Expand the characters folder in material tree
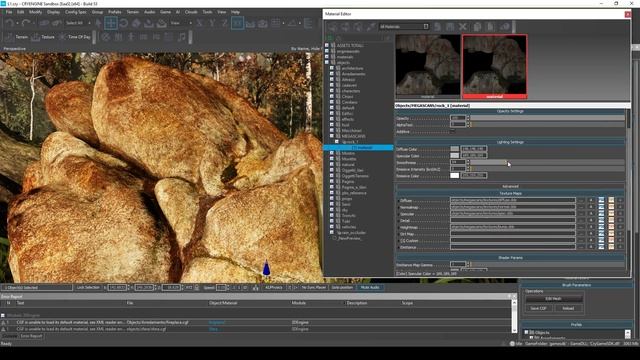640x360 pixels. click(x=332, y=91)
